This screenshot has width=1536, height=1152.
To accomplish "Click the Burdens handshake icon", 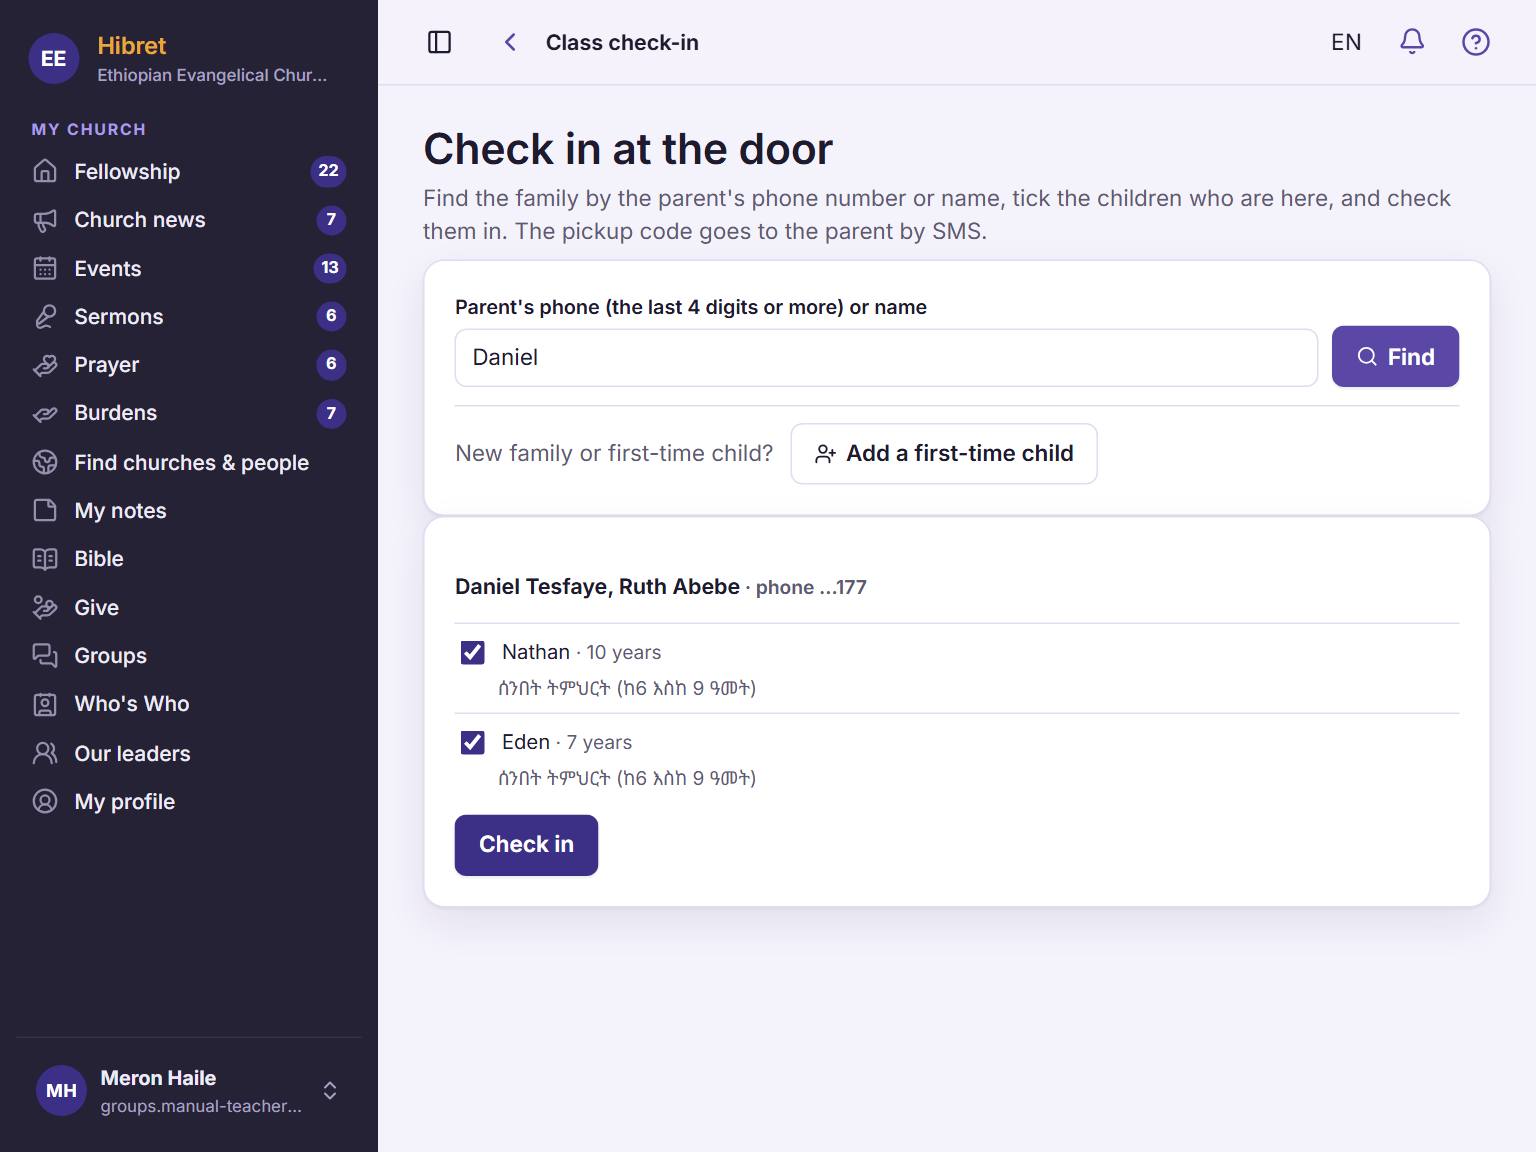I will click(45, 413).
